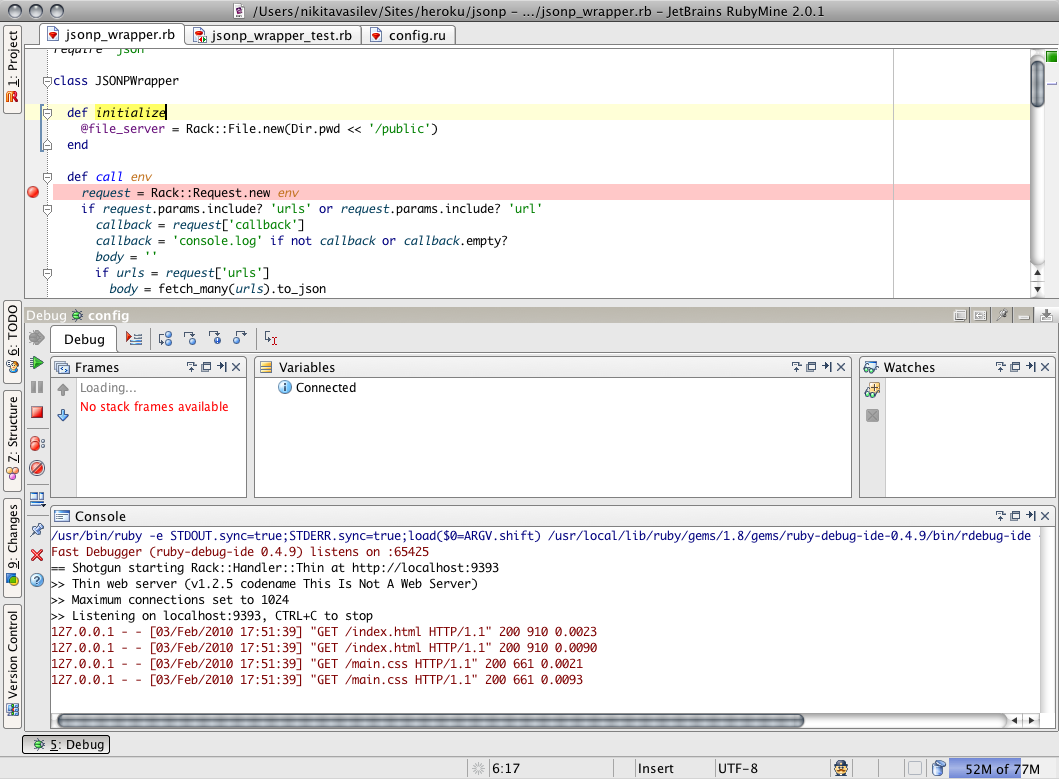Collapse the initialize method fold marker
The width and height of the screenshot is (1059, 779).
pos(47,113)
